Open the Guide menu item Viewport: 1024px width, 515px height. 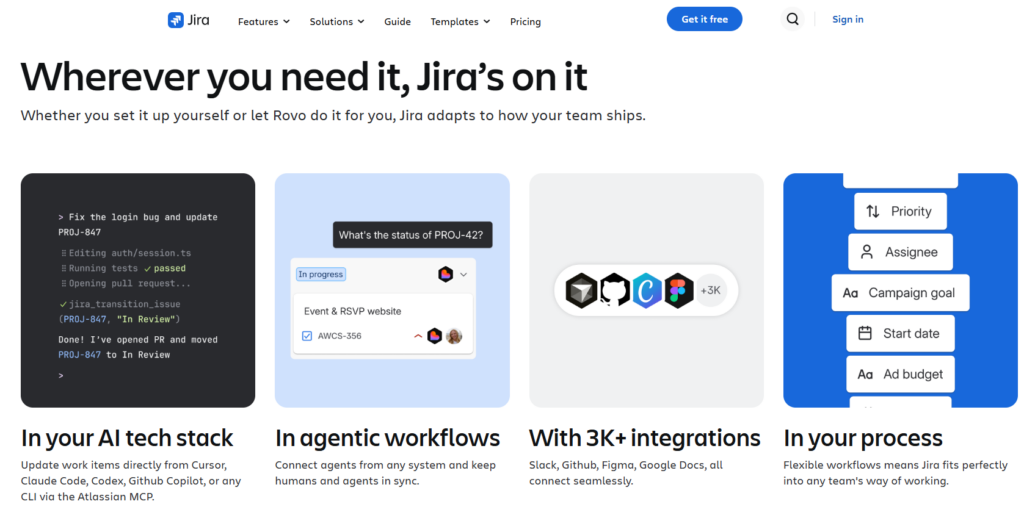397,22
